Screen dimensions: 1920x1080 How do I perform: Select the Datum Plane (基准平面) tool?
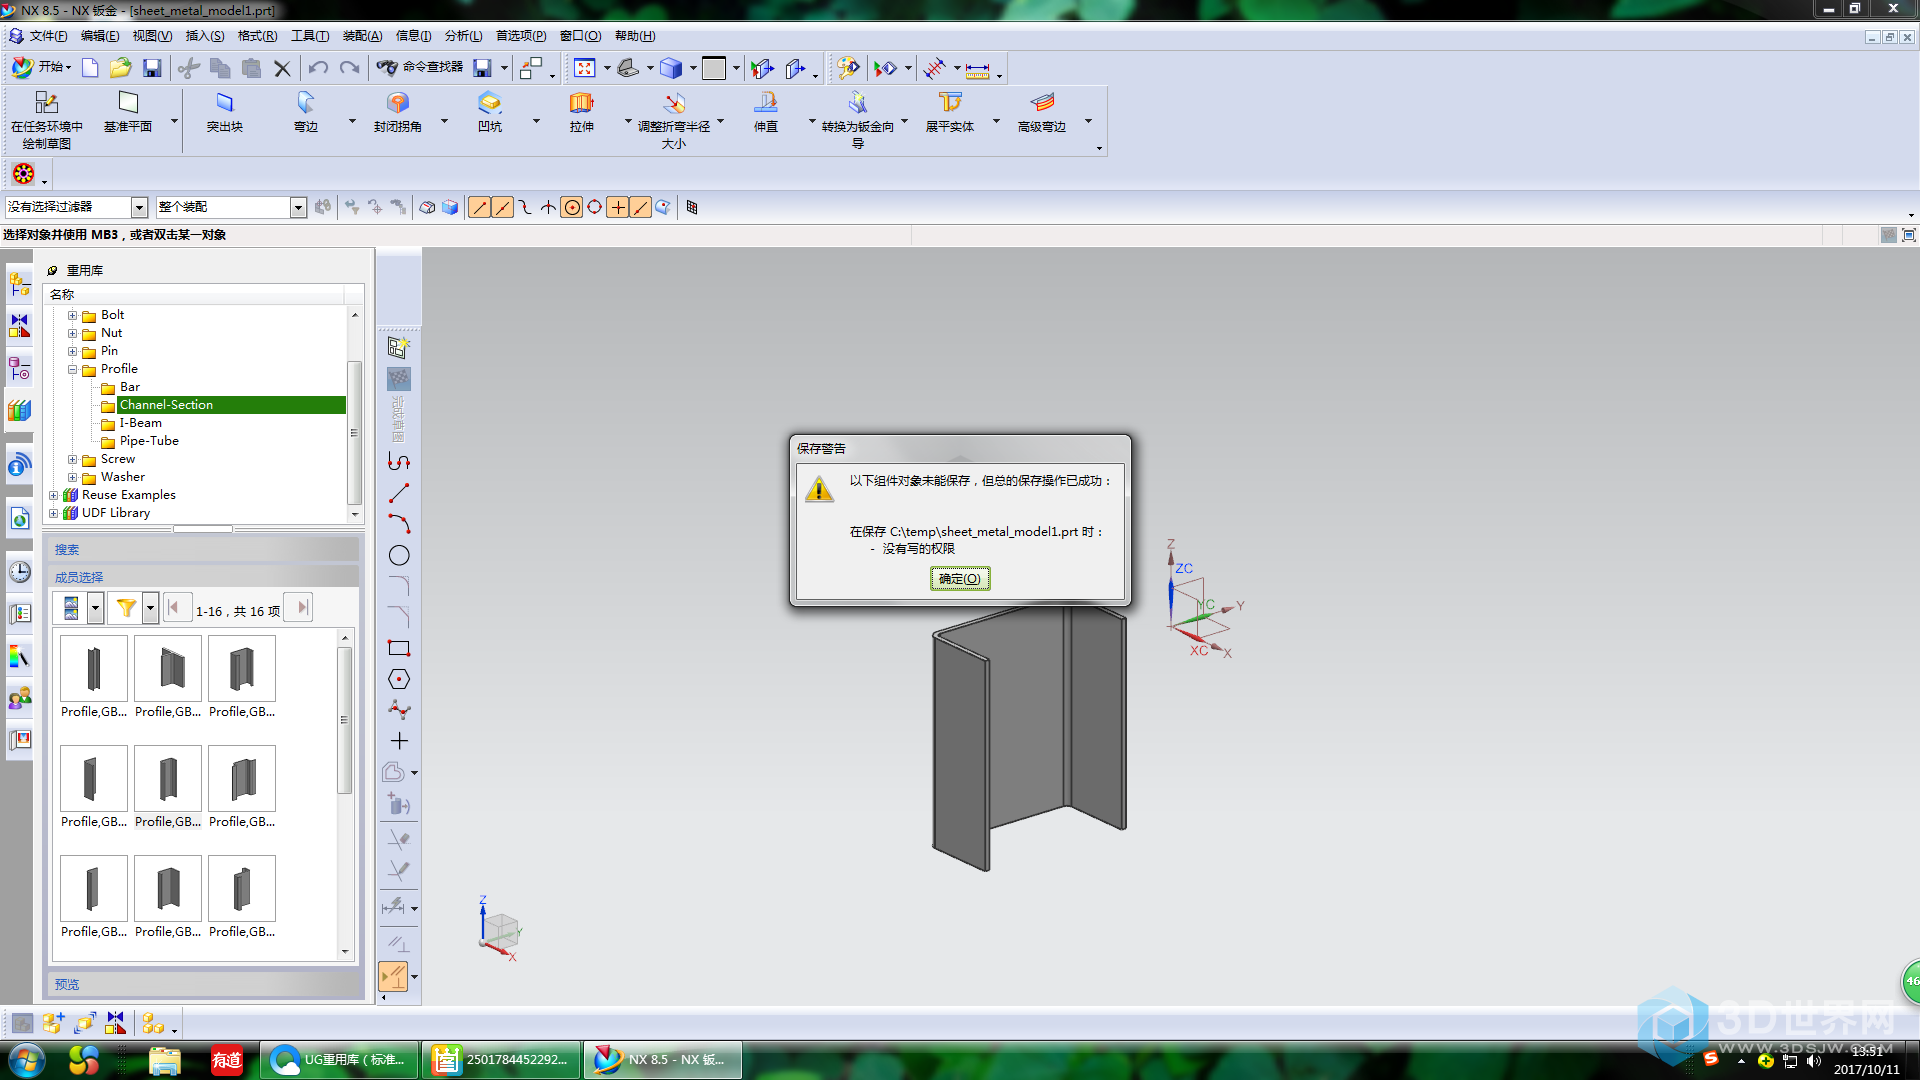[128, 112]
